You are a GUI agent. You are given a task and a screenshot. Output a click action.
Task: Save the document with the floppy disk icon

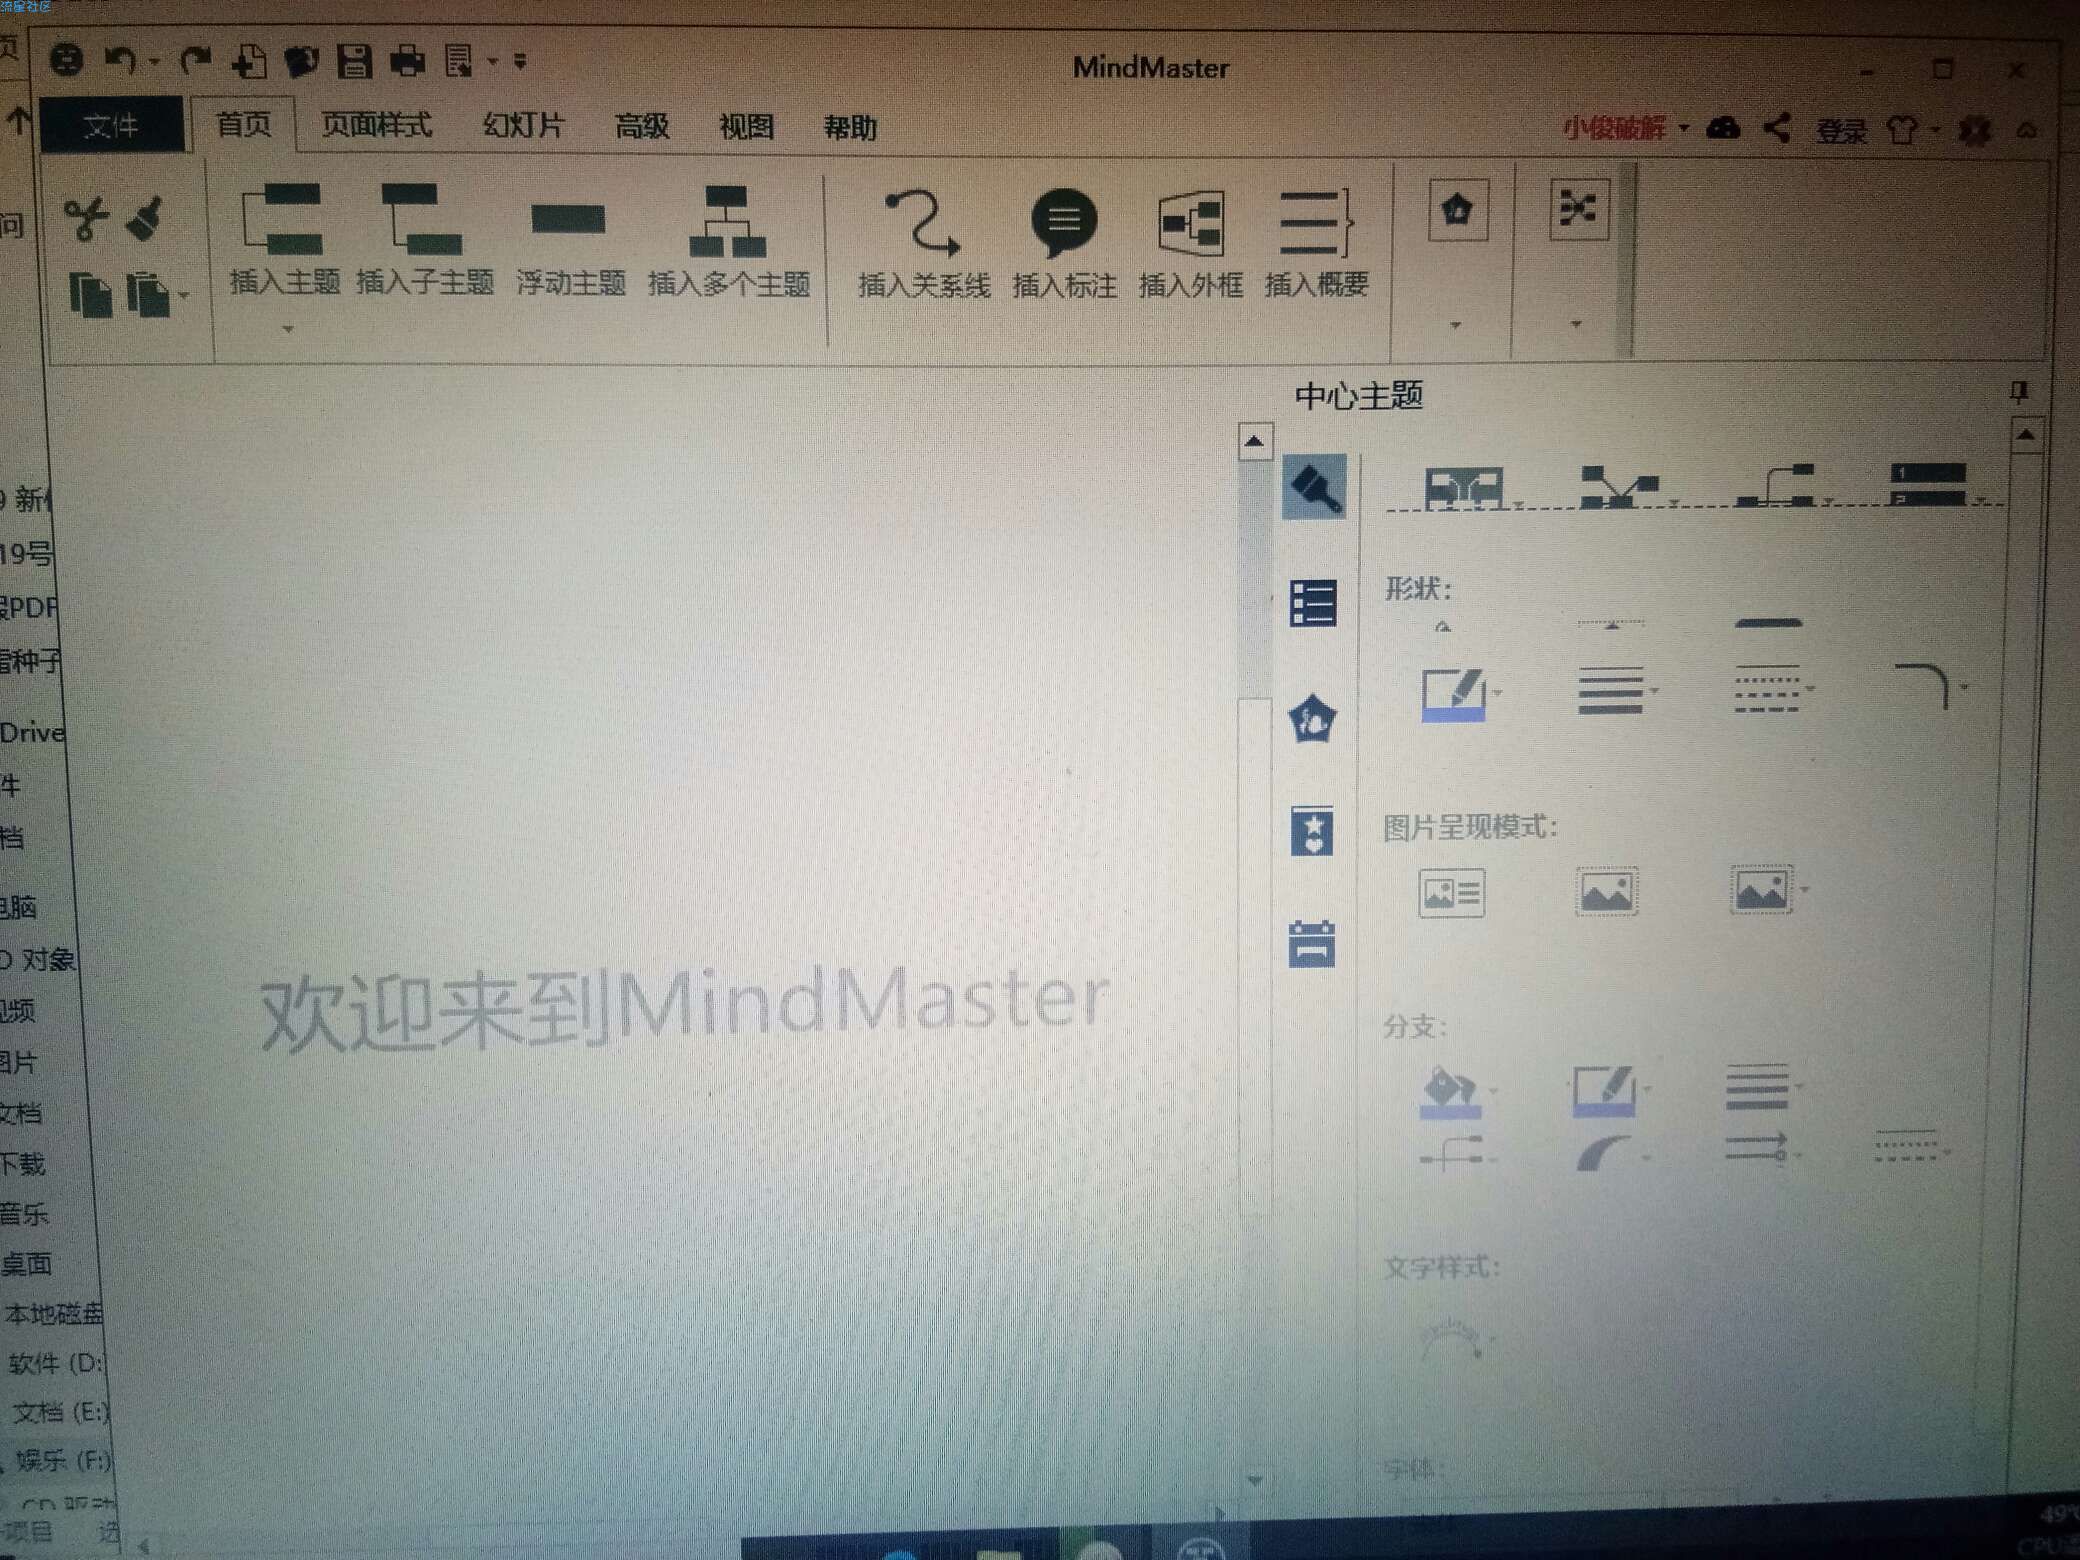(x=354, y=61)
